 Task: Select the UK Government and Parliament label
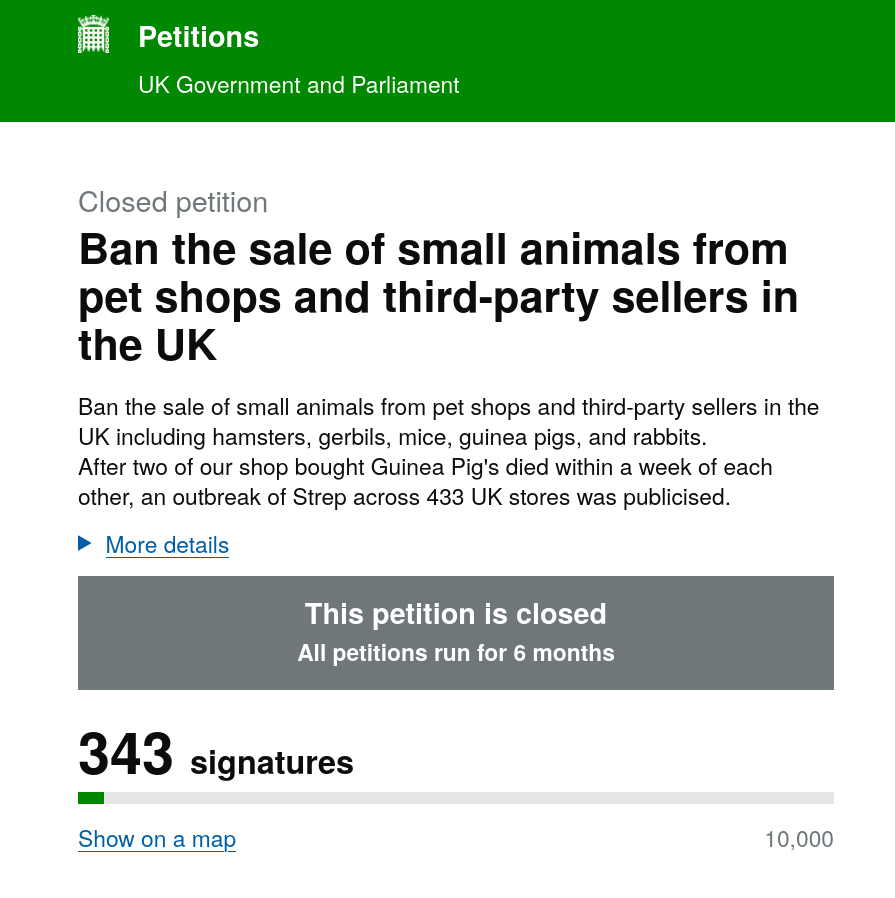(298, 86)
